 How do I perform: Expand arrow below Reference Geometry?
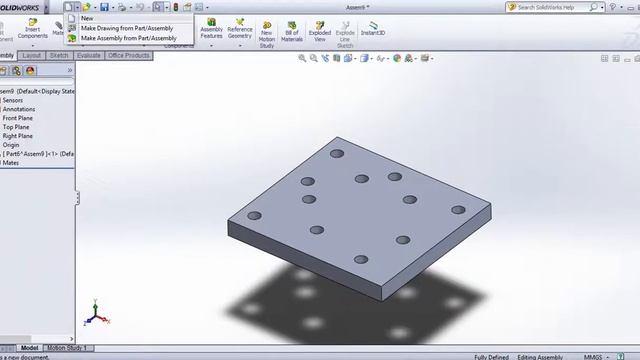point(240,45)
